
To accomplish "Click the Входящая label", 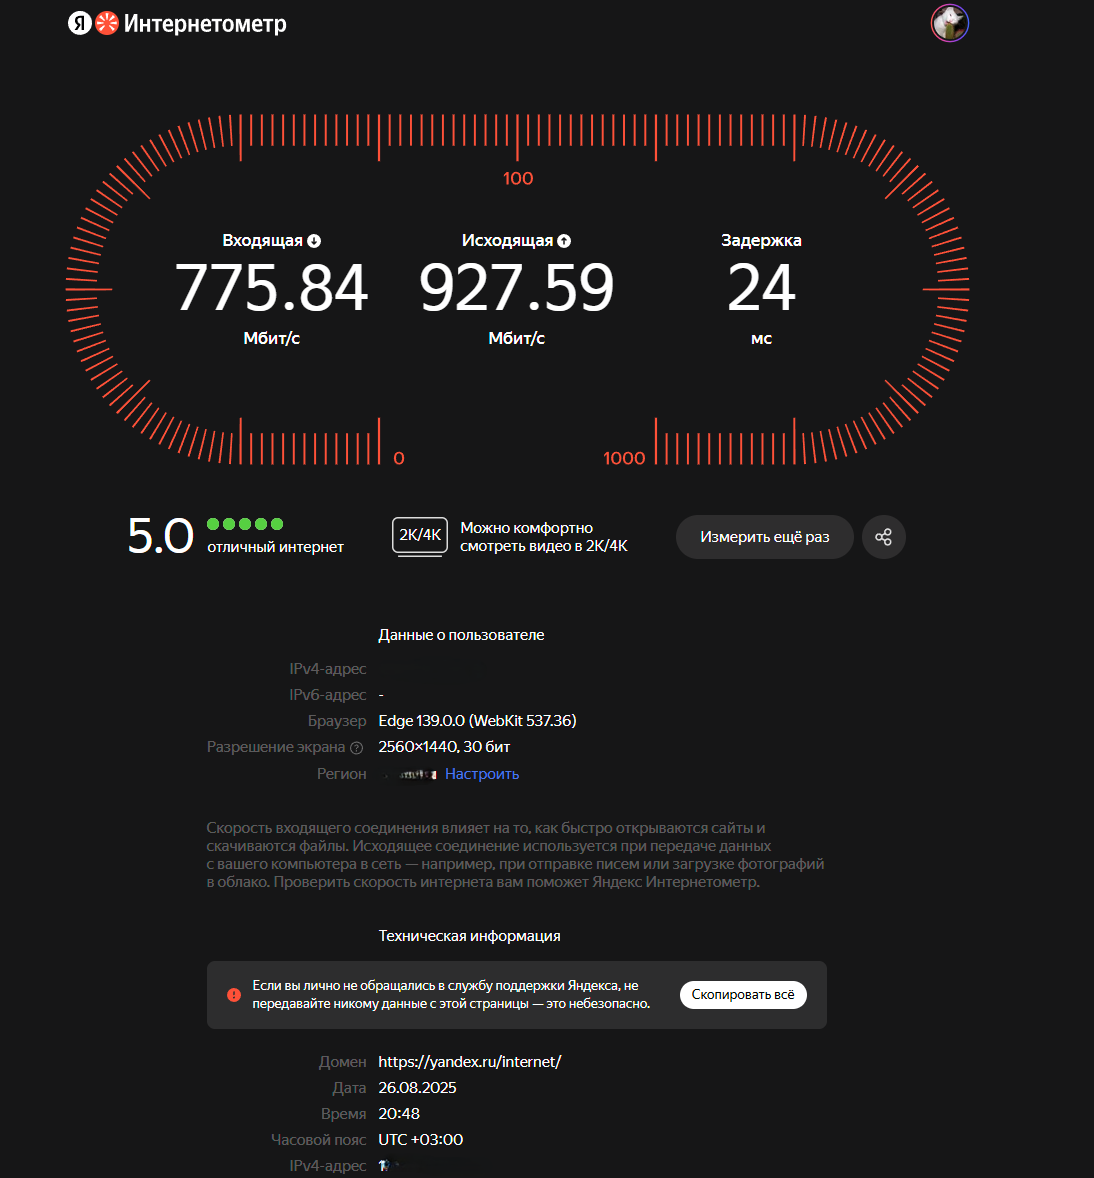I will click(262, 240).
